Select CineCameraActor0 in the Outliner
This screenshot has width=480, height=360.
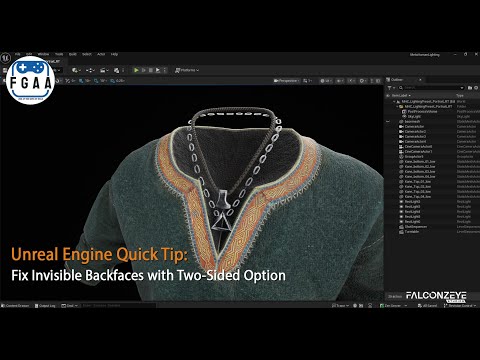(x=418, y=146)
